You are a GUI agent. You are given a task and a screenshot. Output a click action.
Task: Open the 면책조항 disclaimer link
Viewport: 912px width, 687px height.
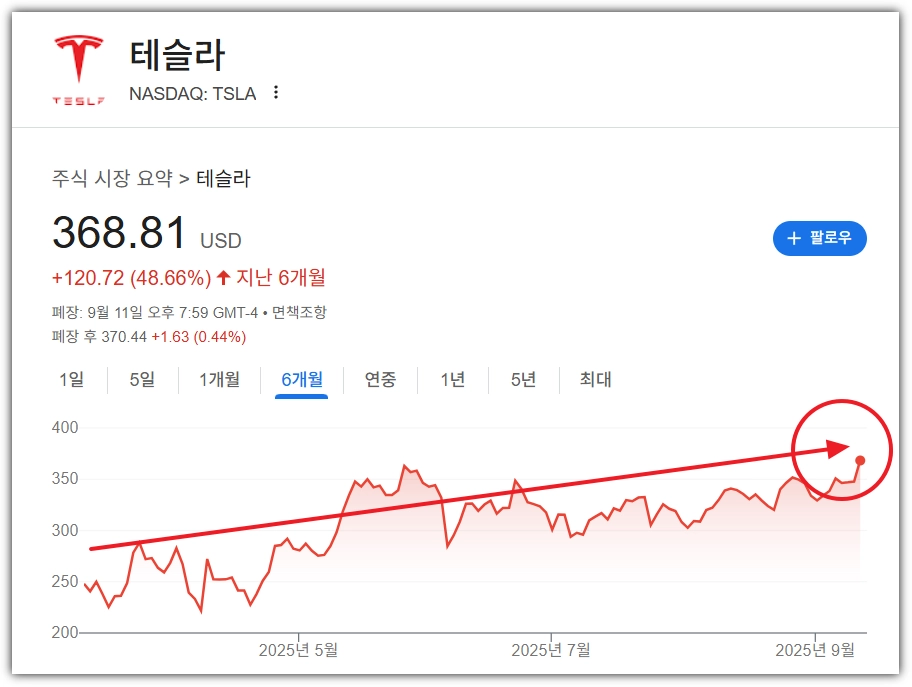click(x=299, y=313)
